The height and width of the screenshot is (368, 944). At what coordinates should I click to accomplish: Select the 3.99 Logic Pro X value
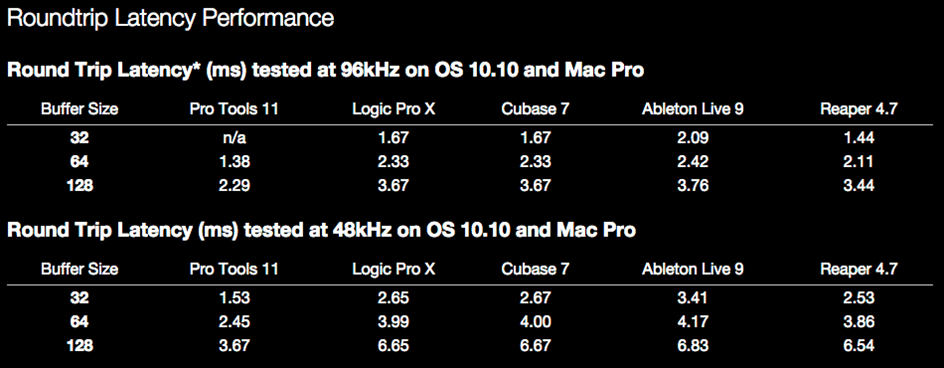coord(394,322)
